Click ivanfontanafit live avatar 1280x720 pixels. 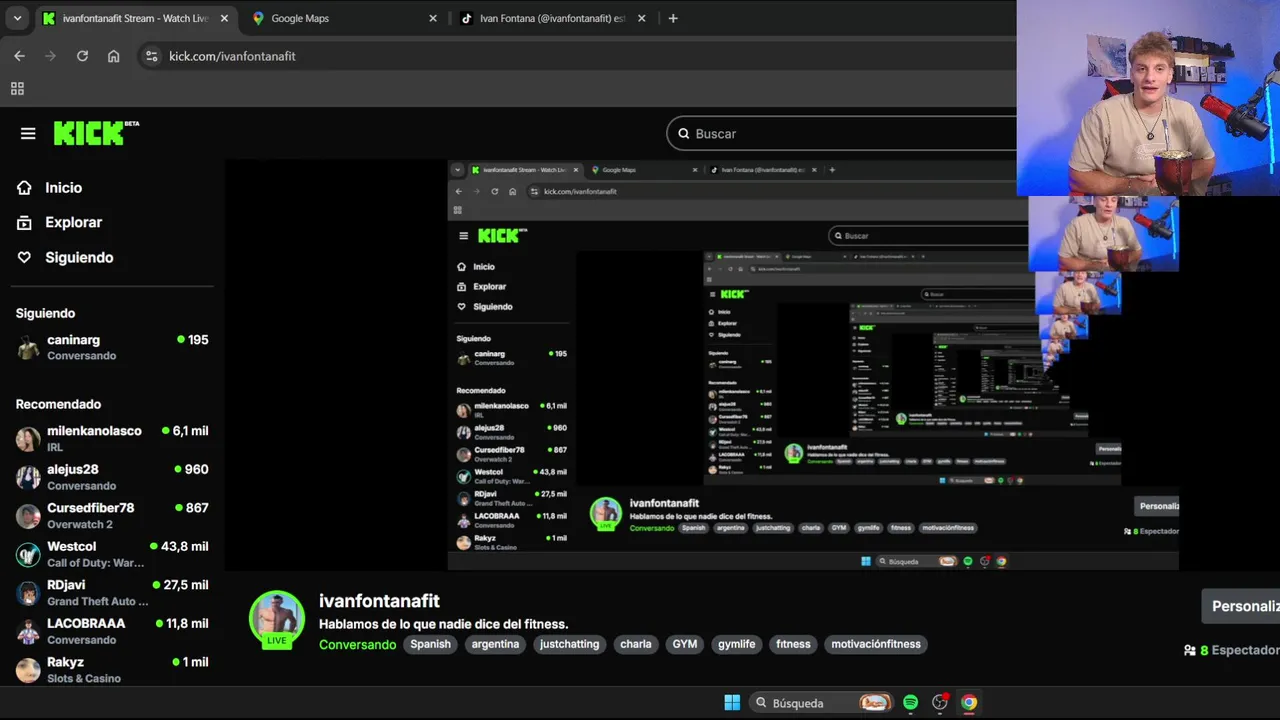point(277,620)
